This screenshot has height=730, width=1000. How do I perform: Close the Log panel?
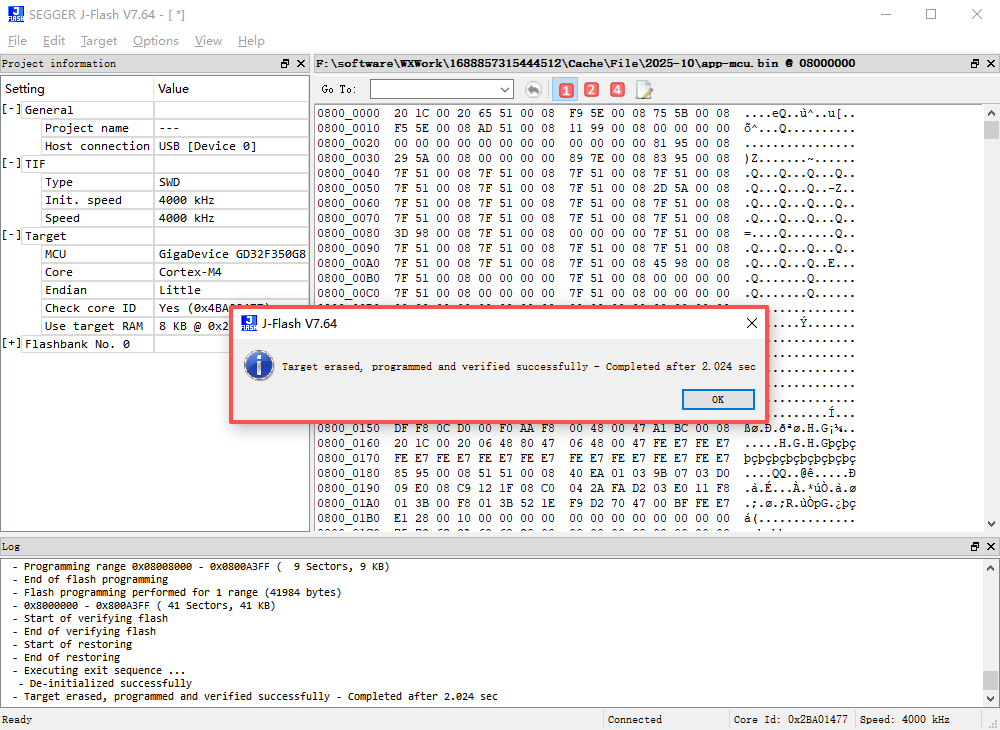pos(991,547)
